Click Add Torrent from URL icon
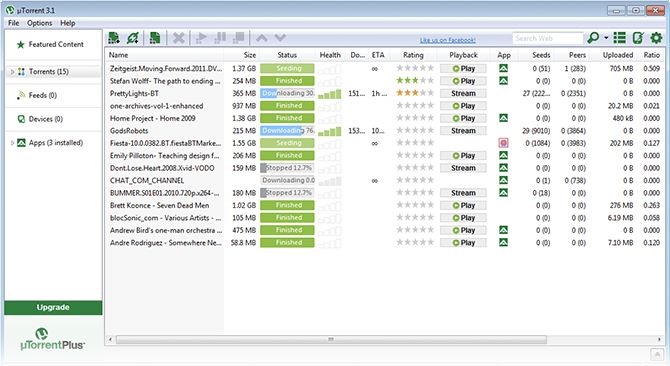Image resolution: width=670 pixels, height=366 pixels. click(132, 38)
